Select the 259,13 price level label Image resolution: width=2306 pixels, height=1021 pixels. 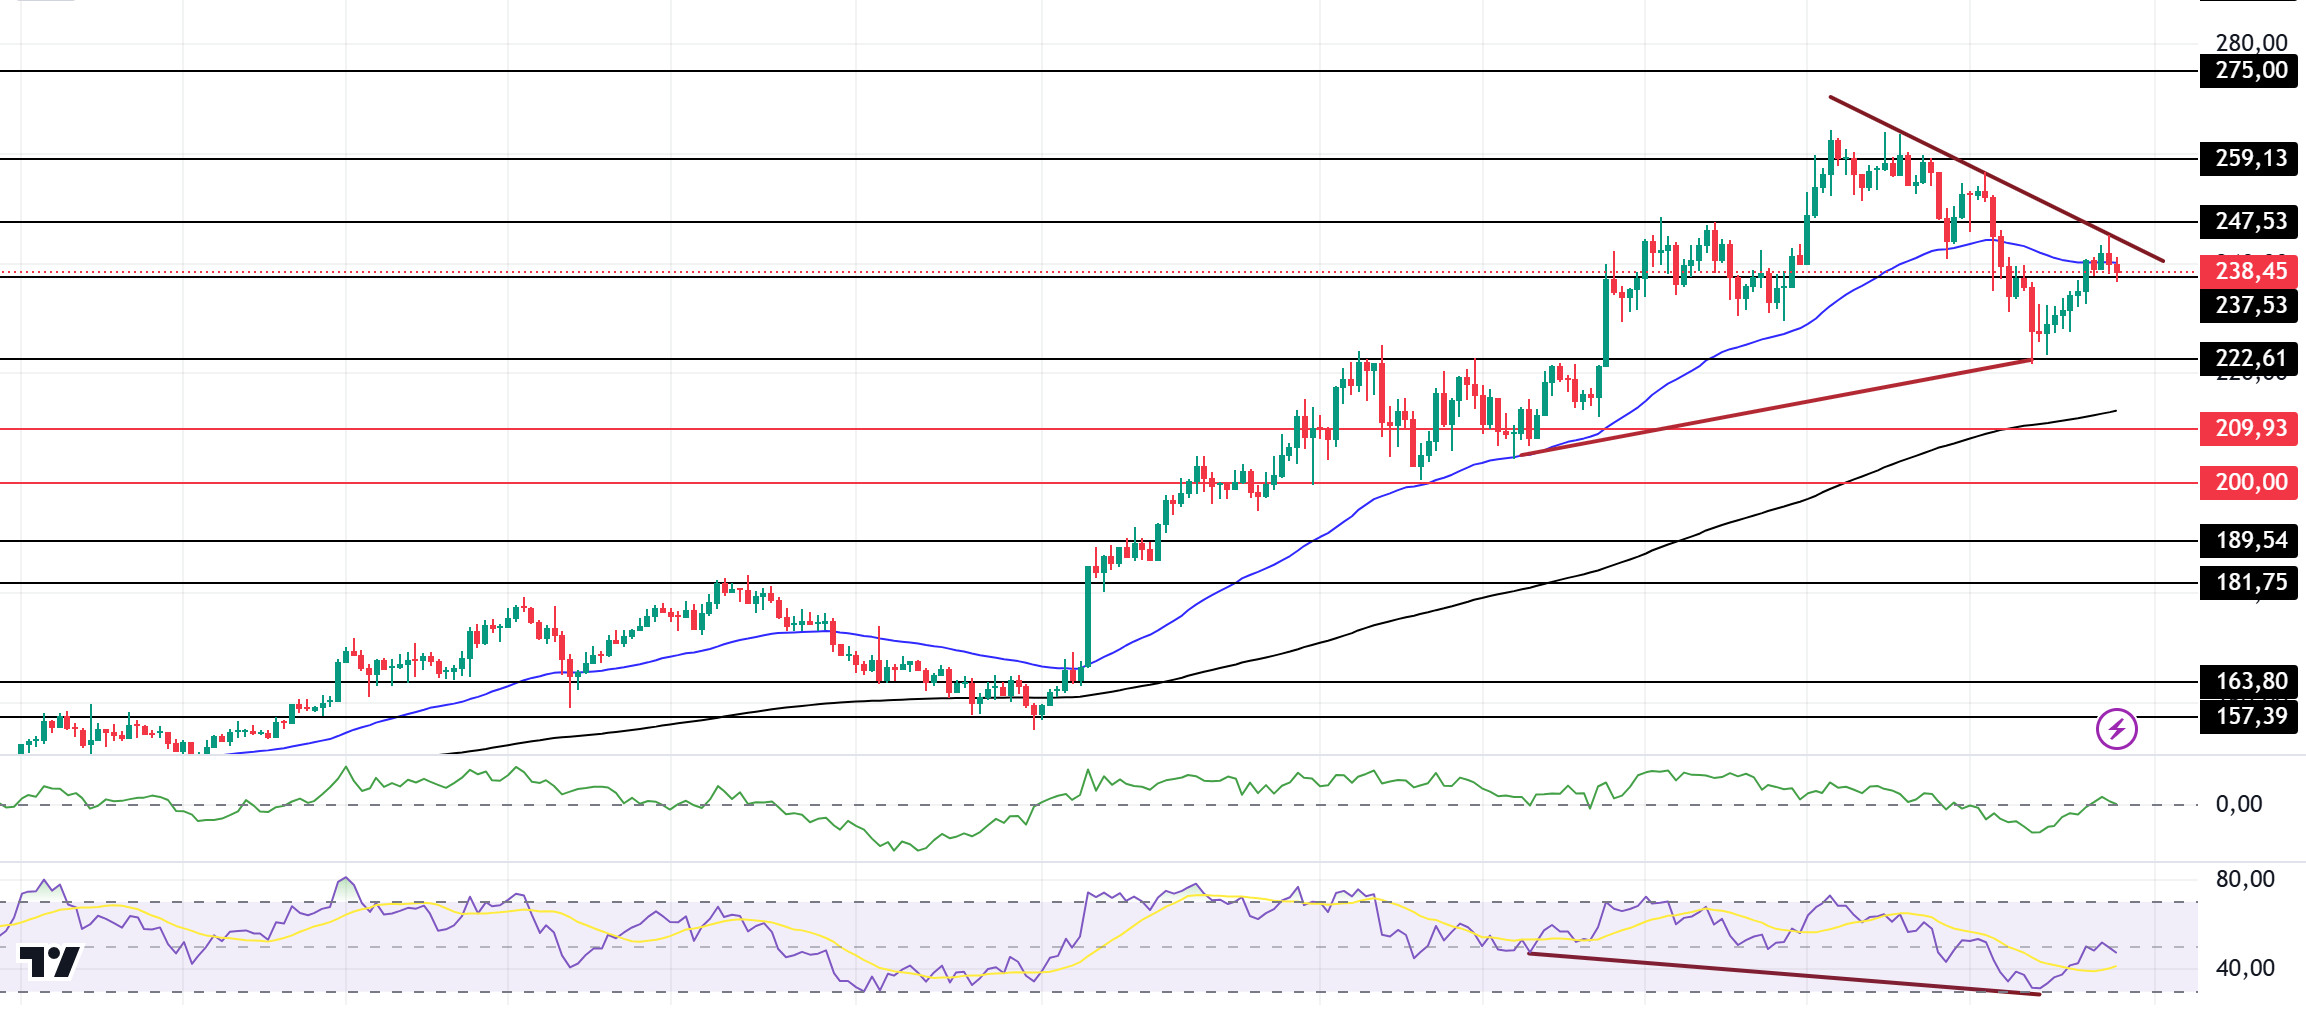(x=2249, y=159)
